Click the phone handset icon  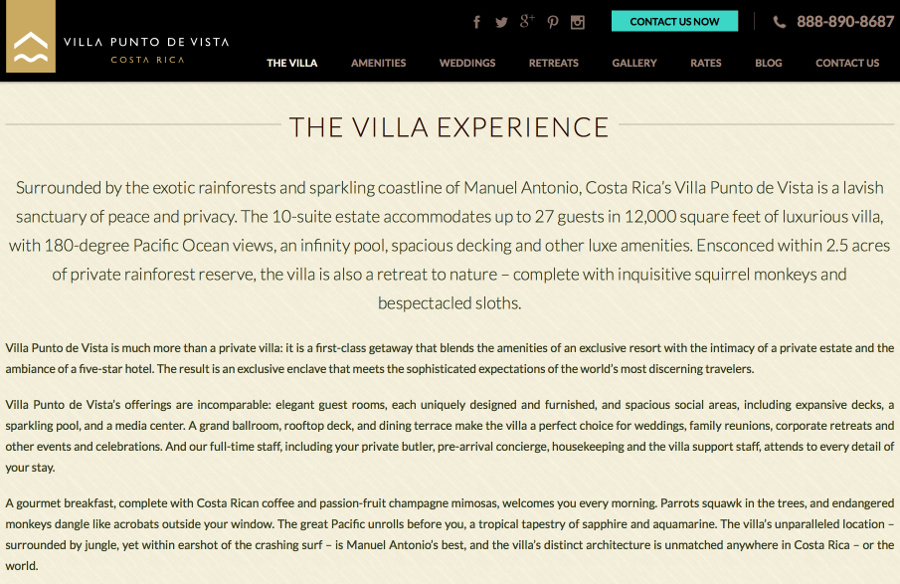[x=779, y=22]
